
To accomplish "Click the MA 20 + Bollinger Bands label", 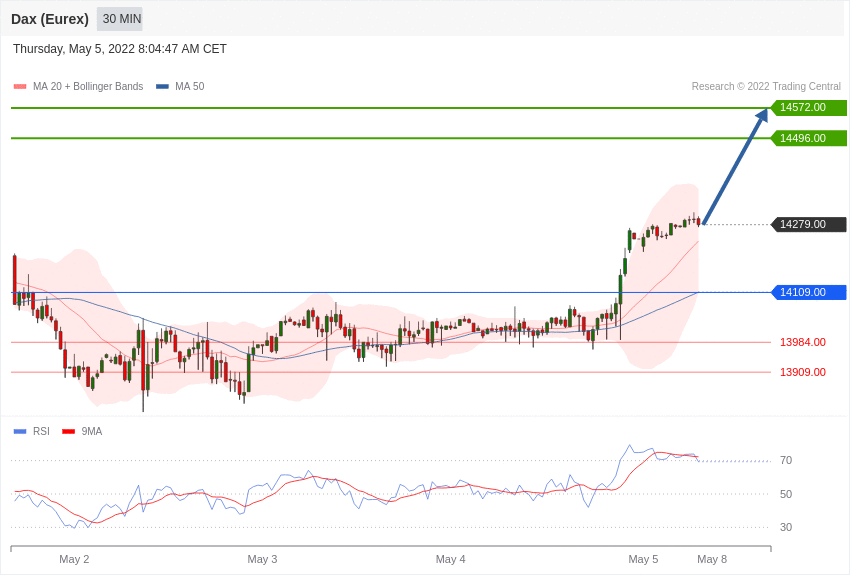I will (x=88, y=86).
